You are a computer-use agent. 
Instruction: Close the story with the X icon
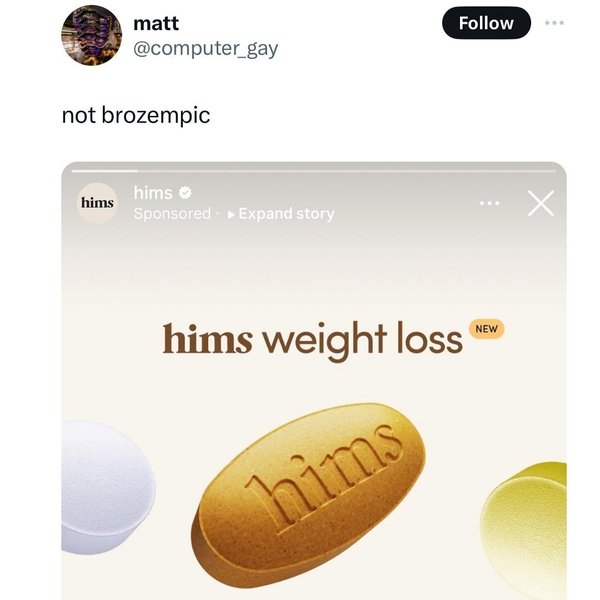pos(541,203)
